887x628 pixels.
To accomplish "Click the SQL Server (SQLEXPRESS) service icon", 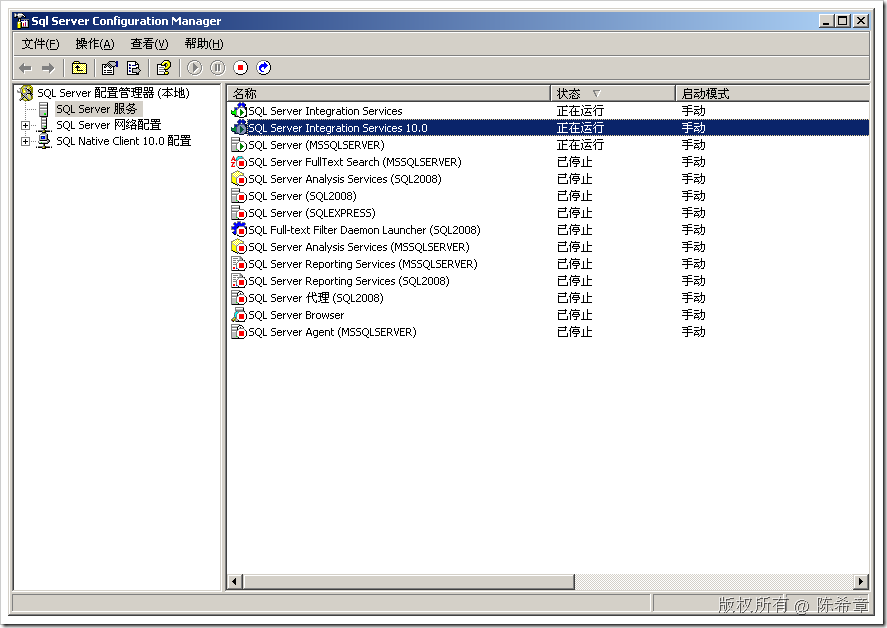I will click(x=239, y=213).
